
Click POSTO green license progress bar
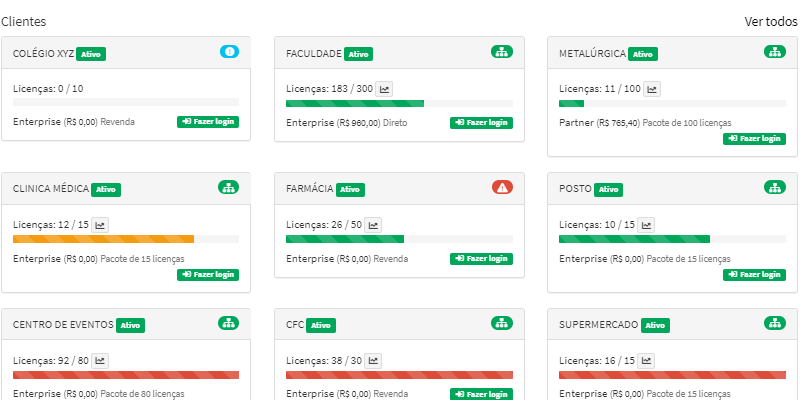pos(672,239)
